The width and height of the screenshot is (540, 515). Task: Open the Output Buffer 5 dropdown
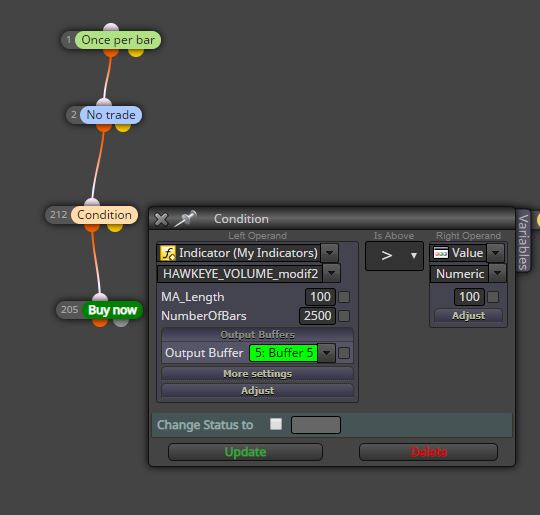[326, 353]
